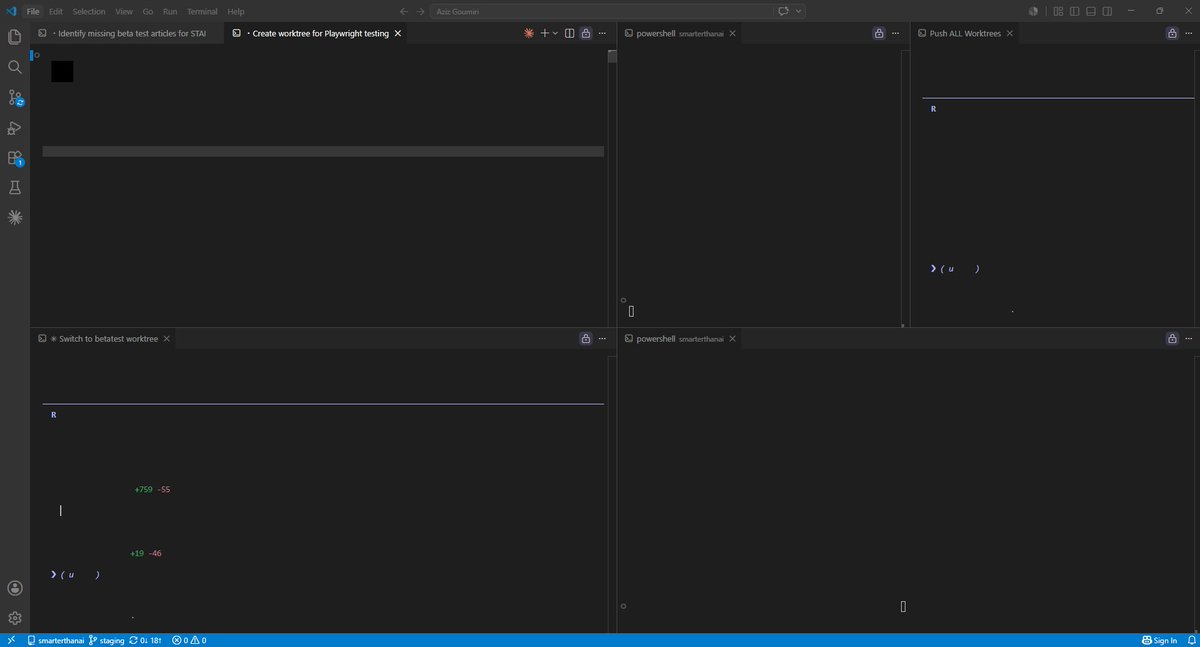Open the Claude starburst icon in activity bar
The width and height of the screenshot is (1200, 647).
click(x=15, y=217)
